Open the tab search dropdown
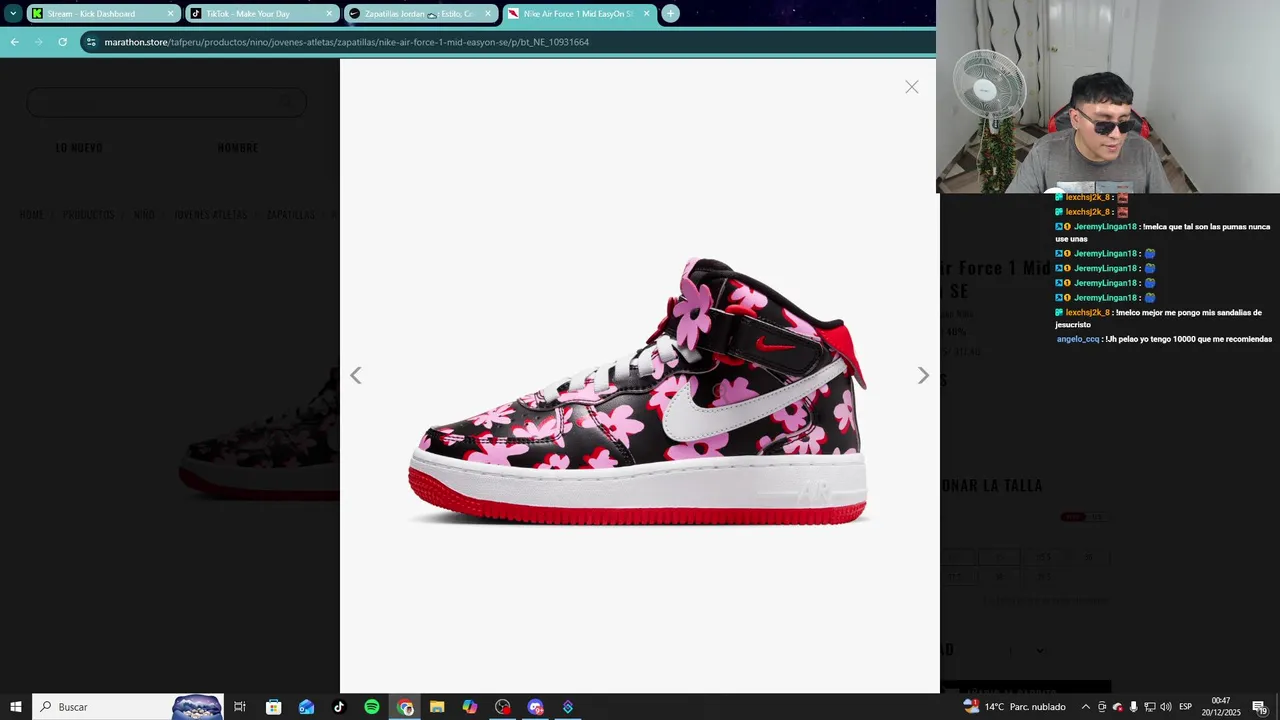 tap(13, 14)
